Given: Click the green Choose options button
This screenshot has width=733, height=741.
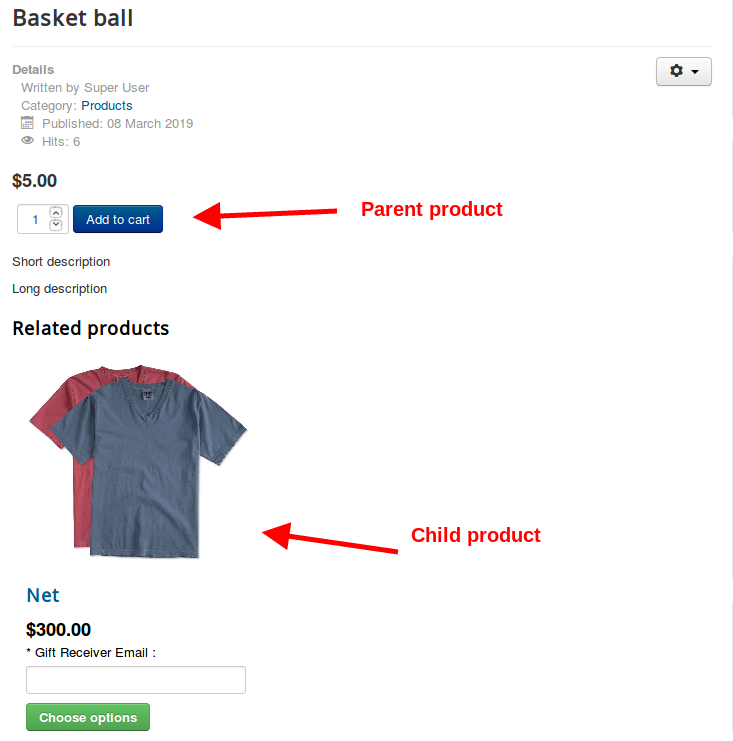Looking at the screenshot, I should 88,717.
